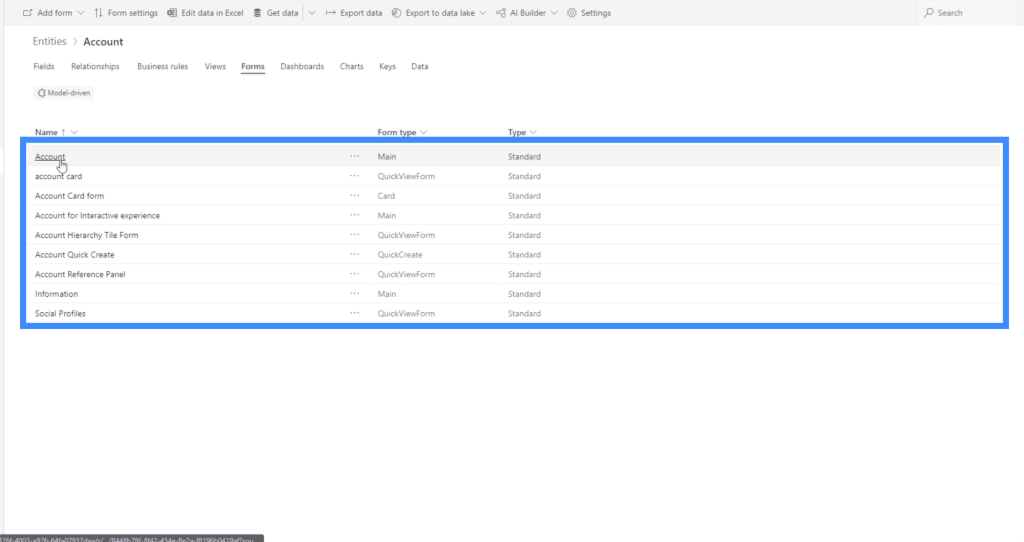This screenshot has width=1024, height=542.
Task: Switch to the Data tab
Action: 420,67
